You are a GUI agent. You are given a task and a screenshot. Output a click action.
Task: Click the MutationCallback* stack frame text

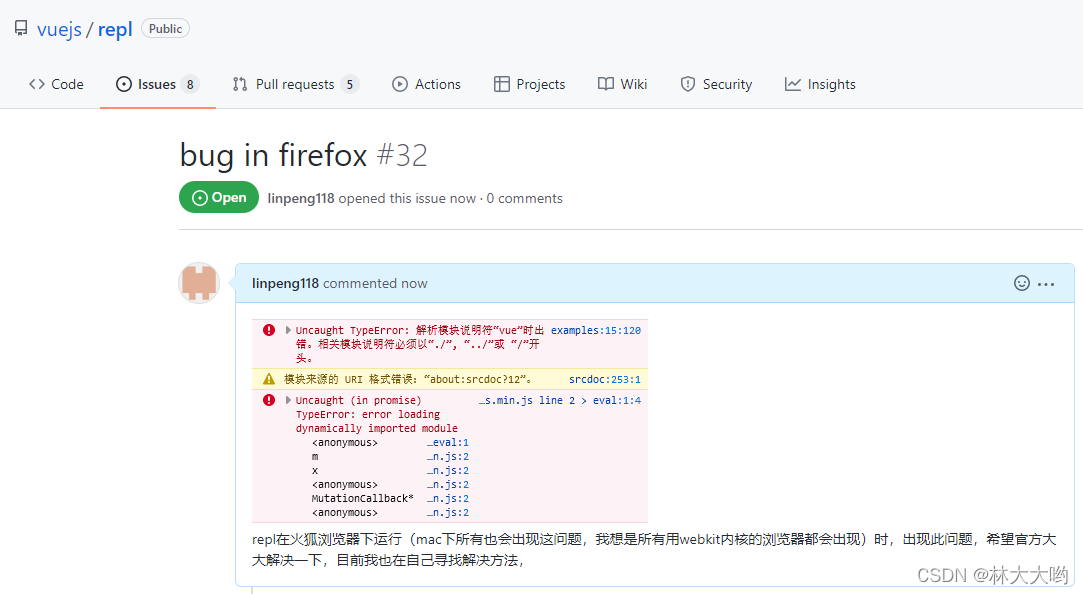(363, 498)
